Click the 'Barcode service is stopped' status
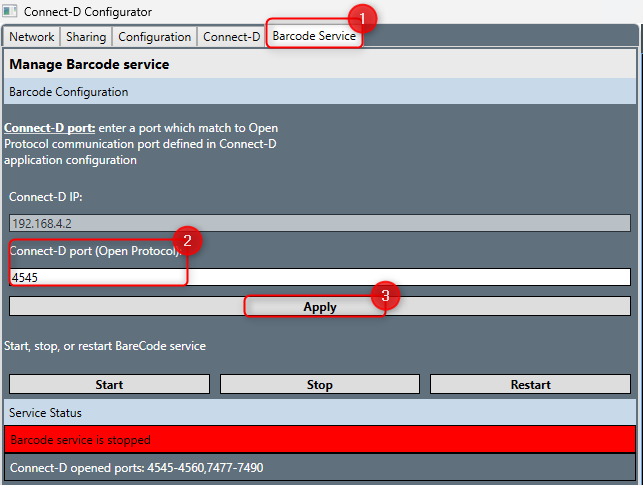643x485 pixels. tap(320, 439)
